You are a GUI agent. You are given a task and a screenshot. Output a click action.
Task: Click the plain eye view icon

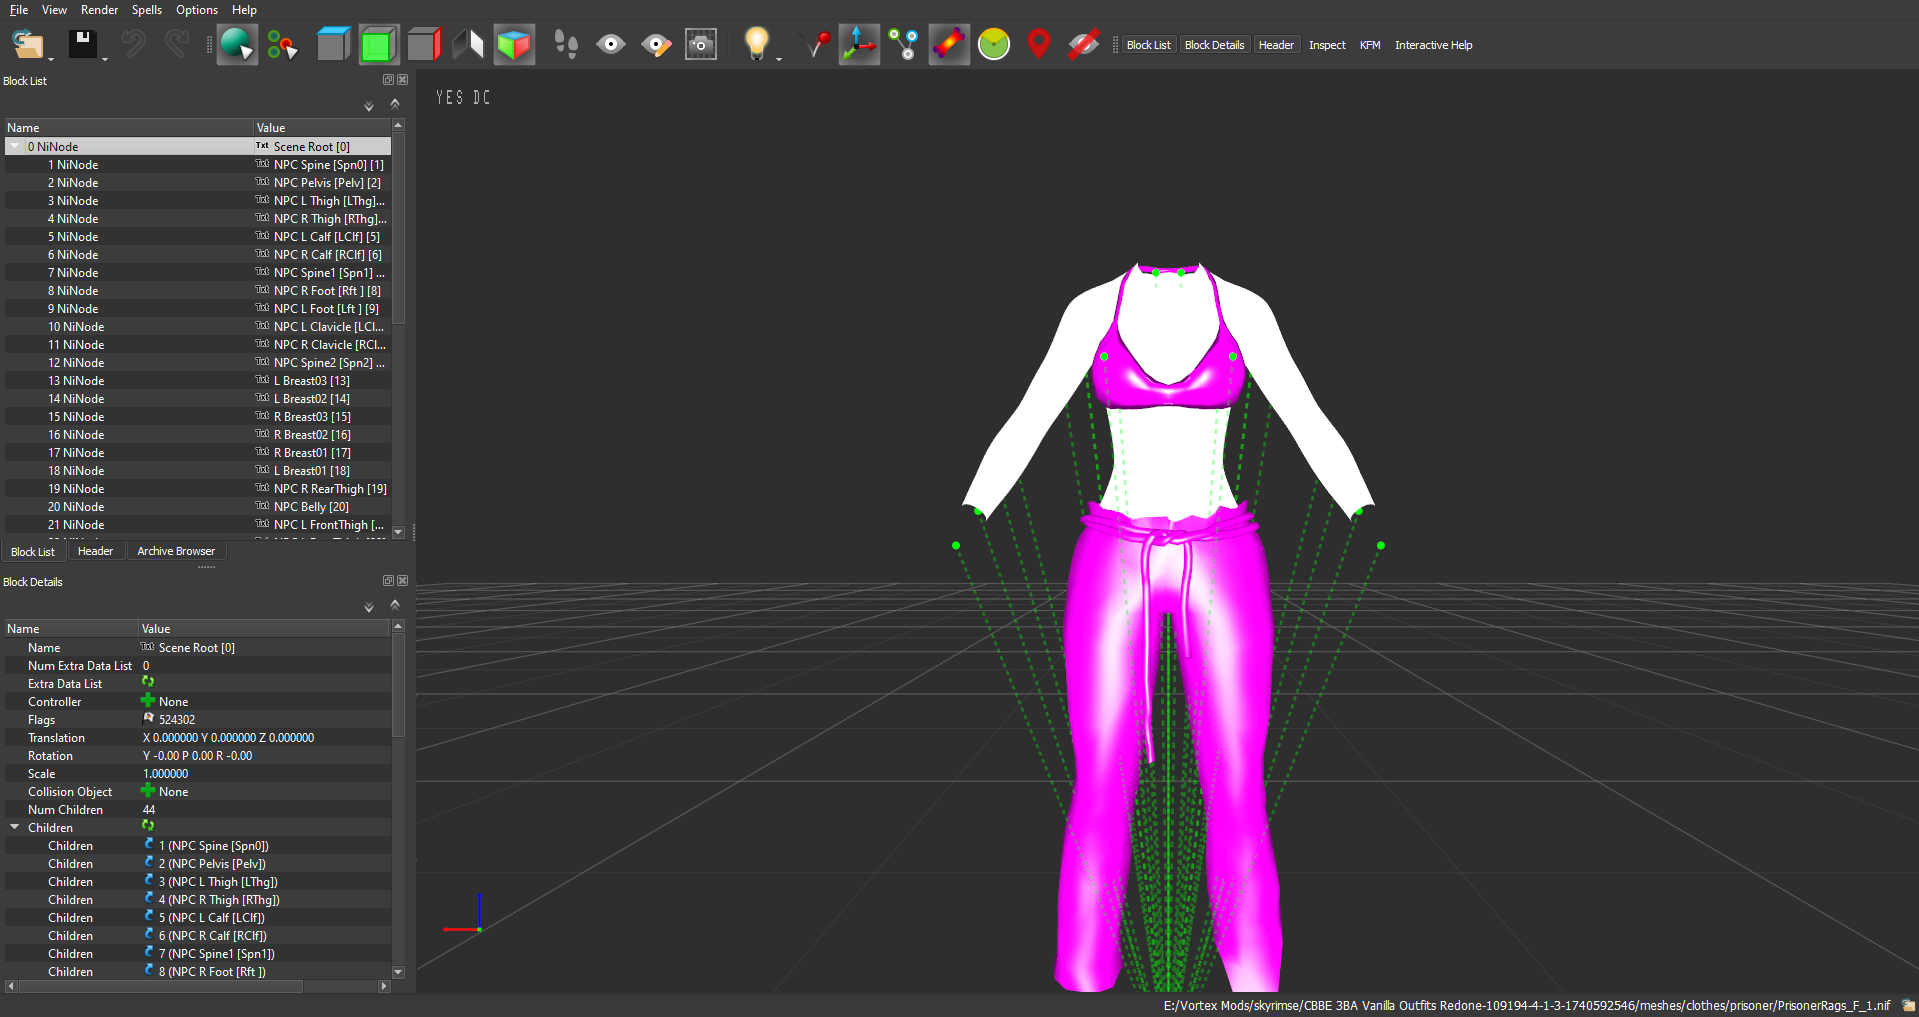[x=610, y=45]
